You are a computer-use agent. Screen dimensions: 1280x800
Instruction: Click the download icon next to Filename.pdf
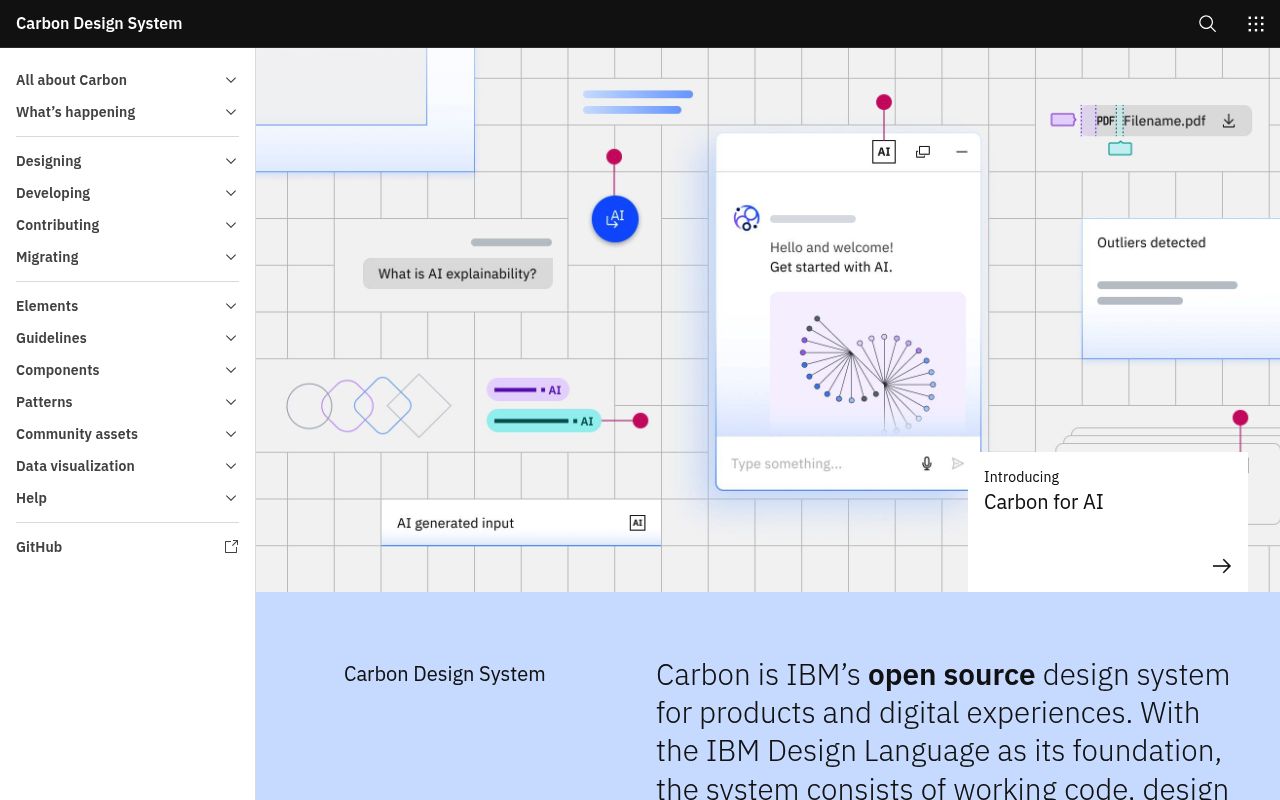point(1228,120)
